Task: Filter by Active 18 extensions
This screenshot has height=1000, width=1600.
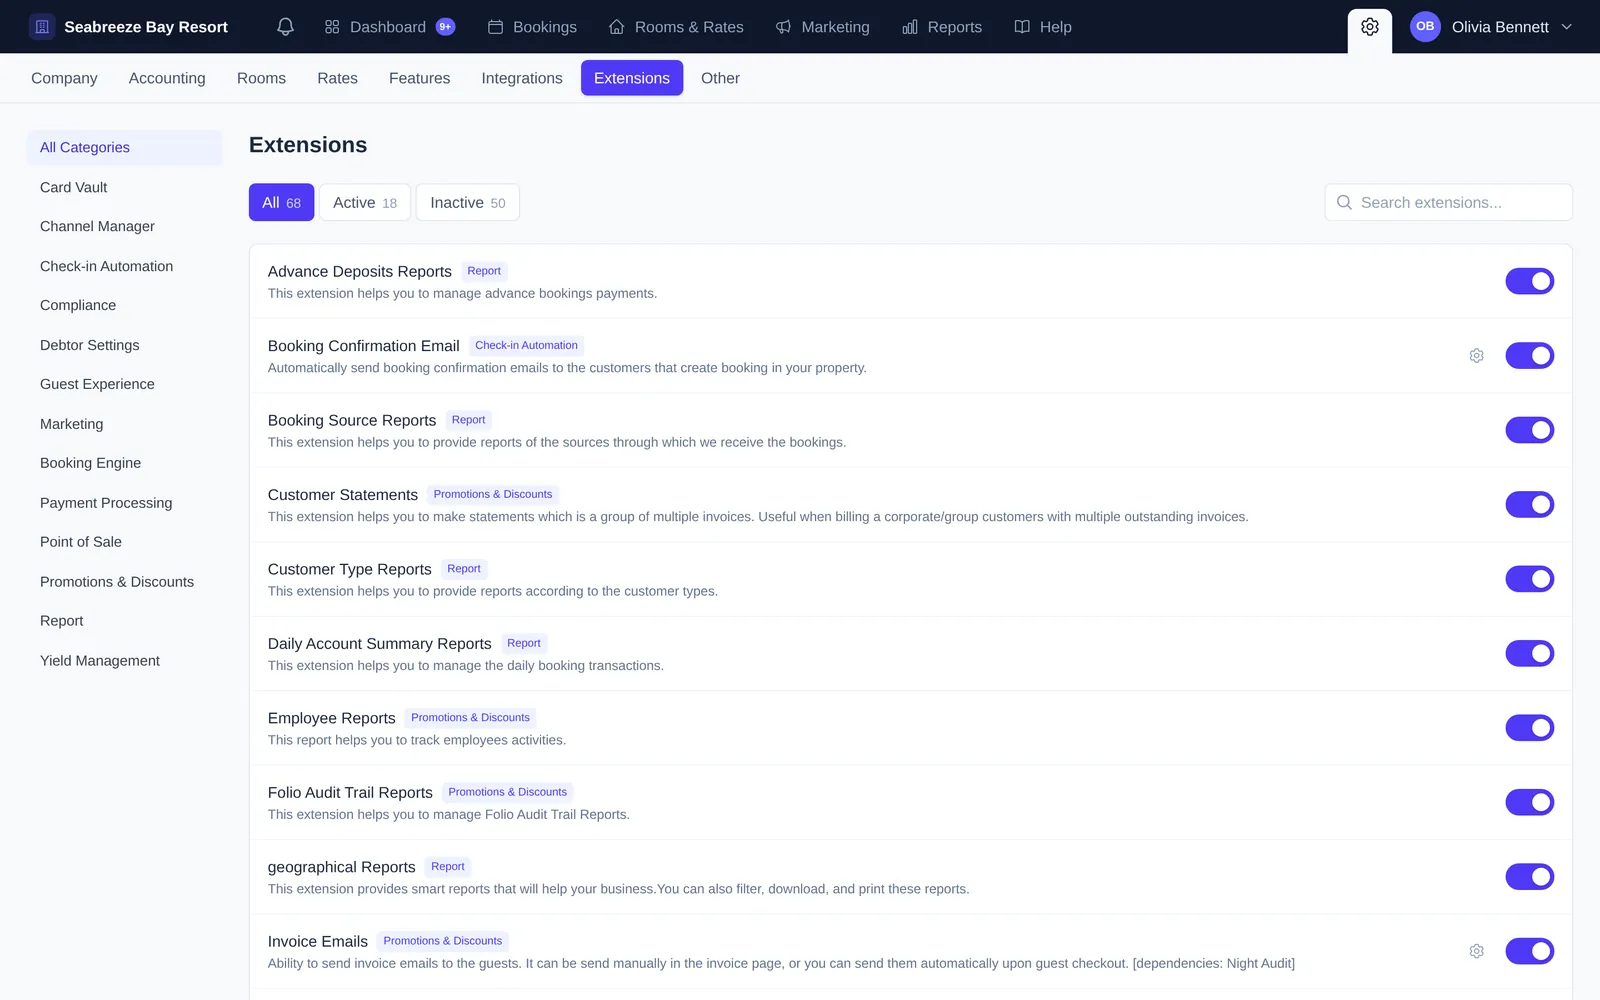Action: (365, 202)
